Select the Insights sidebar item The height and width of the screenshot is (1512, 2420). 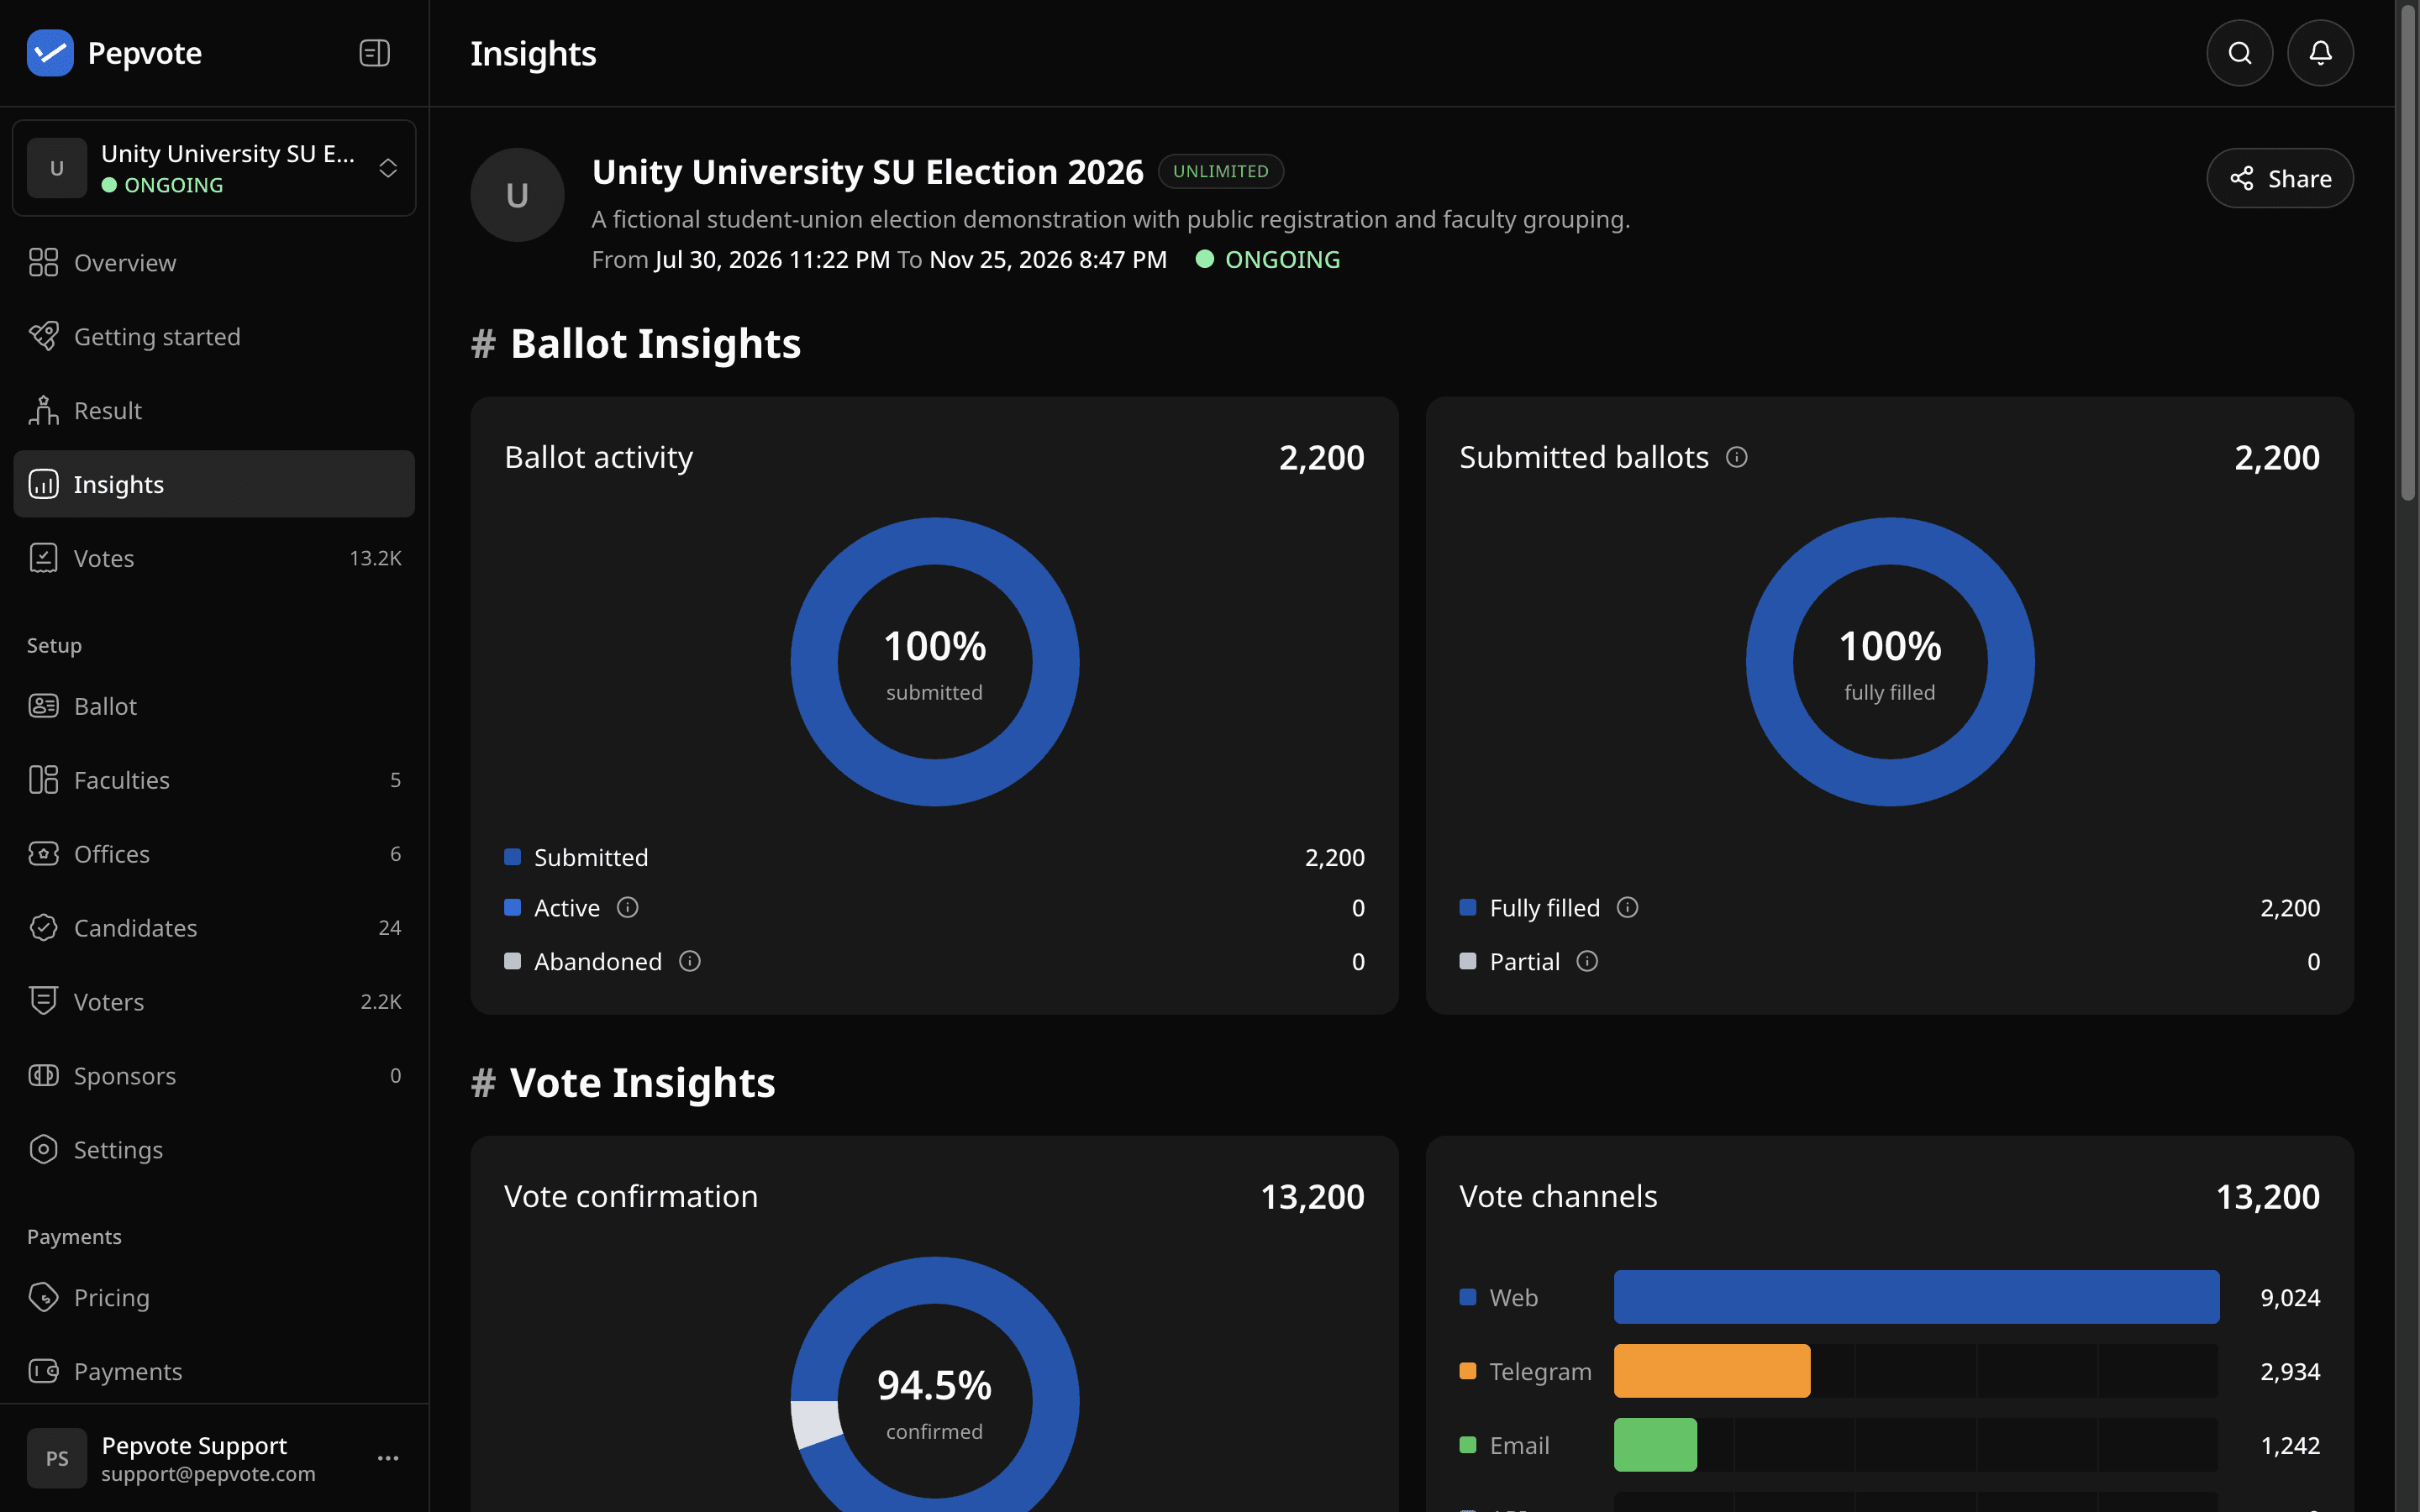[214, 484]
